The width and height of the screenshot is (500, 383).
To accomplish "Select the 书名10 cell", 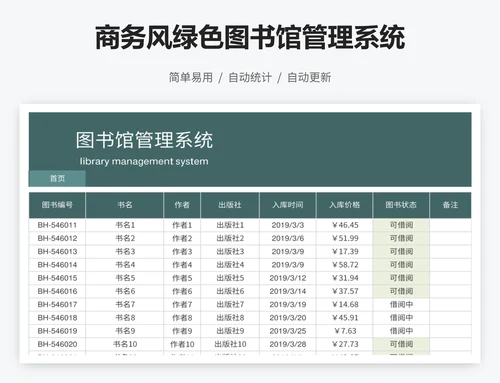I will click(125, 344).
